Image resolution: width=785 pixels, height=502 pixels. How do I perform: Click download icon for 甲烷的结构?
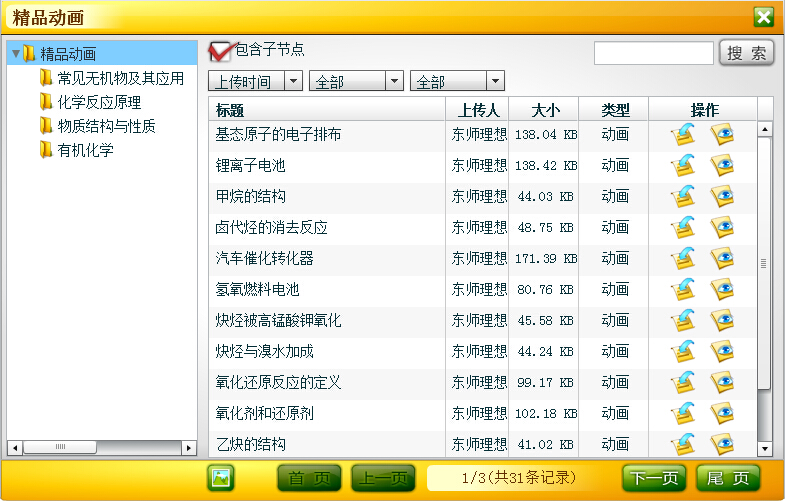[683, 196]
